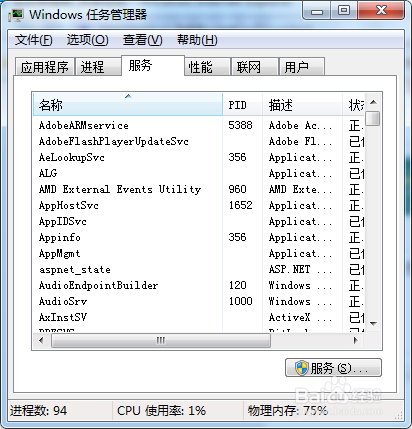Select the ALG service row
Image resolution: width=412 pixels, height=429 pixels.
click(x=198, y=173)
